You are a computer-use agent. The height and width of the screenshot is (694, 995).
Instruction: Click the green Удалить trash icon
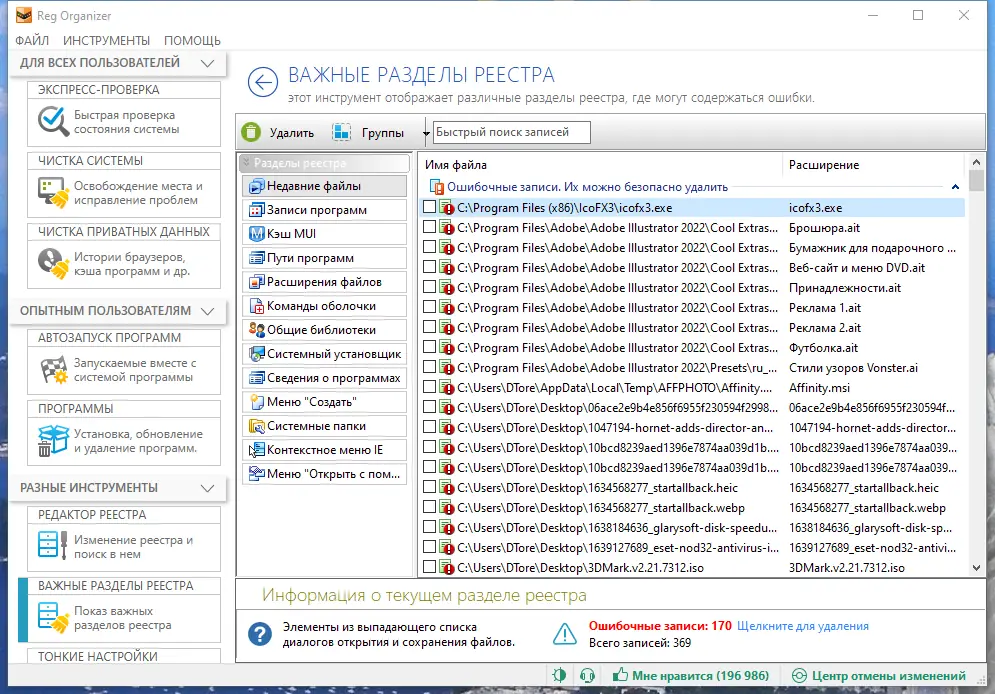pos(251,132)
